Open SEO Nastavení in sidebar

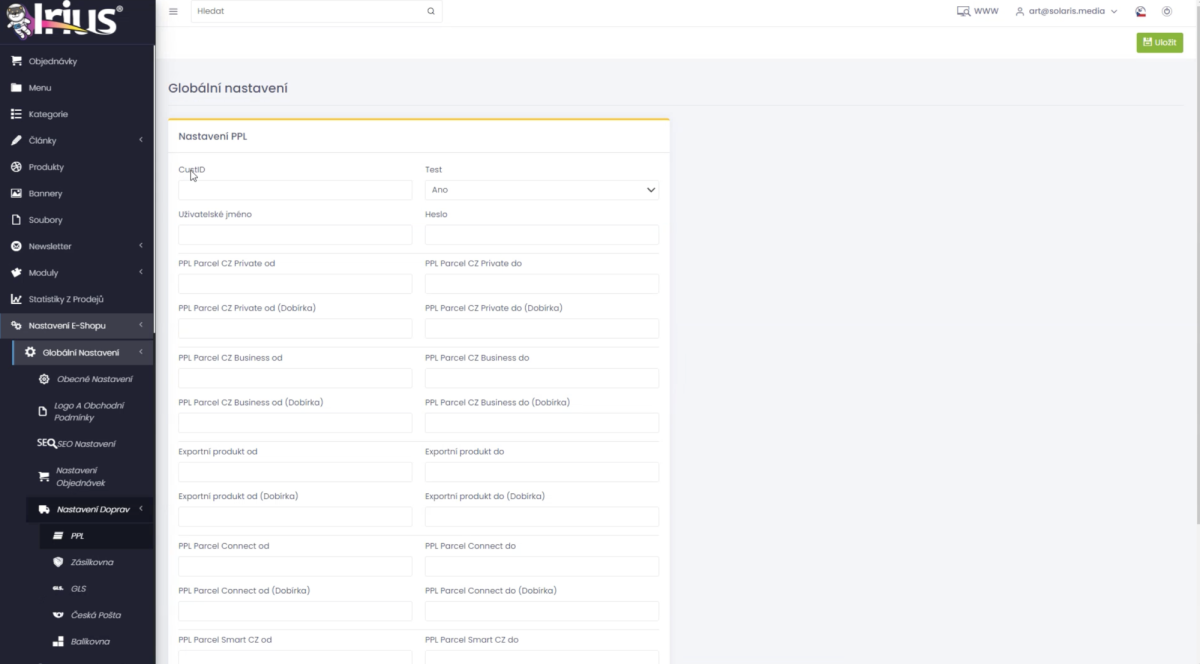pos(86,443)
